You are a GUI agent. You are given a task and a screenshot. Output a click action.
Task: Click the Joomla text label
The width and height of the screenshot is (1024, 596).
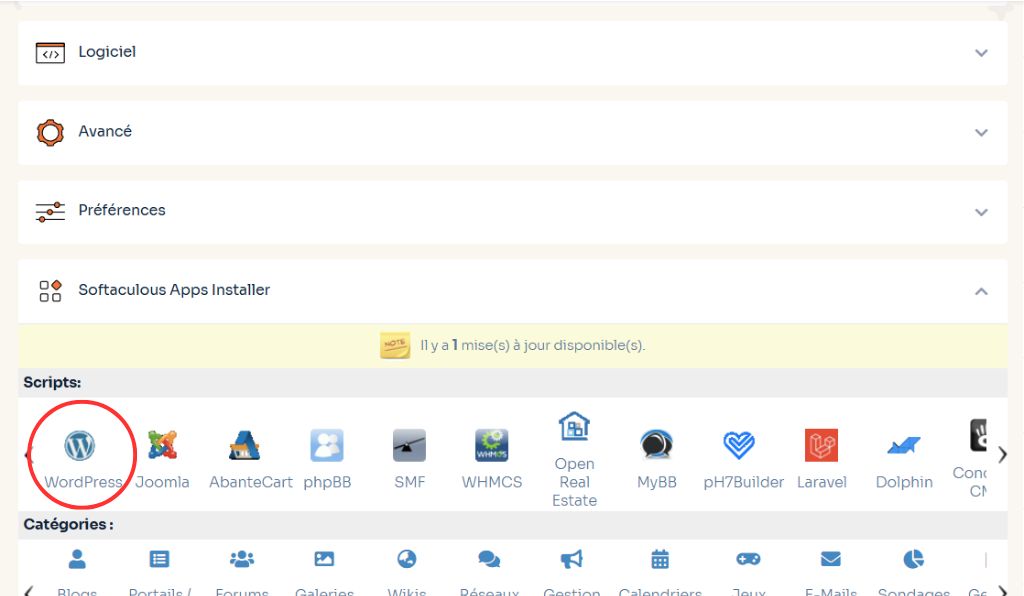162,482
